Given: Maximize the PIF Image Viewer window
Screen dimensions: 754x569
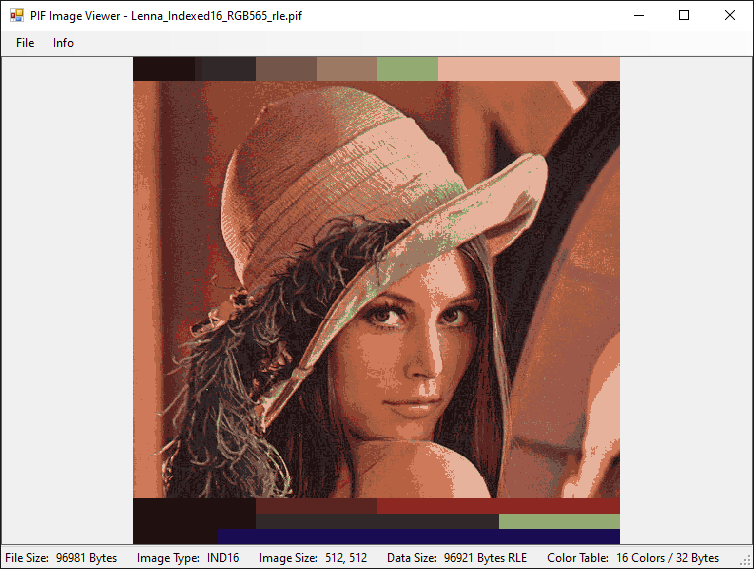Looking at the screenshot, I should click(684, 15).
